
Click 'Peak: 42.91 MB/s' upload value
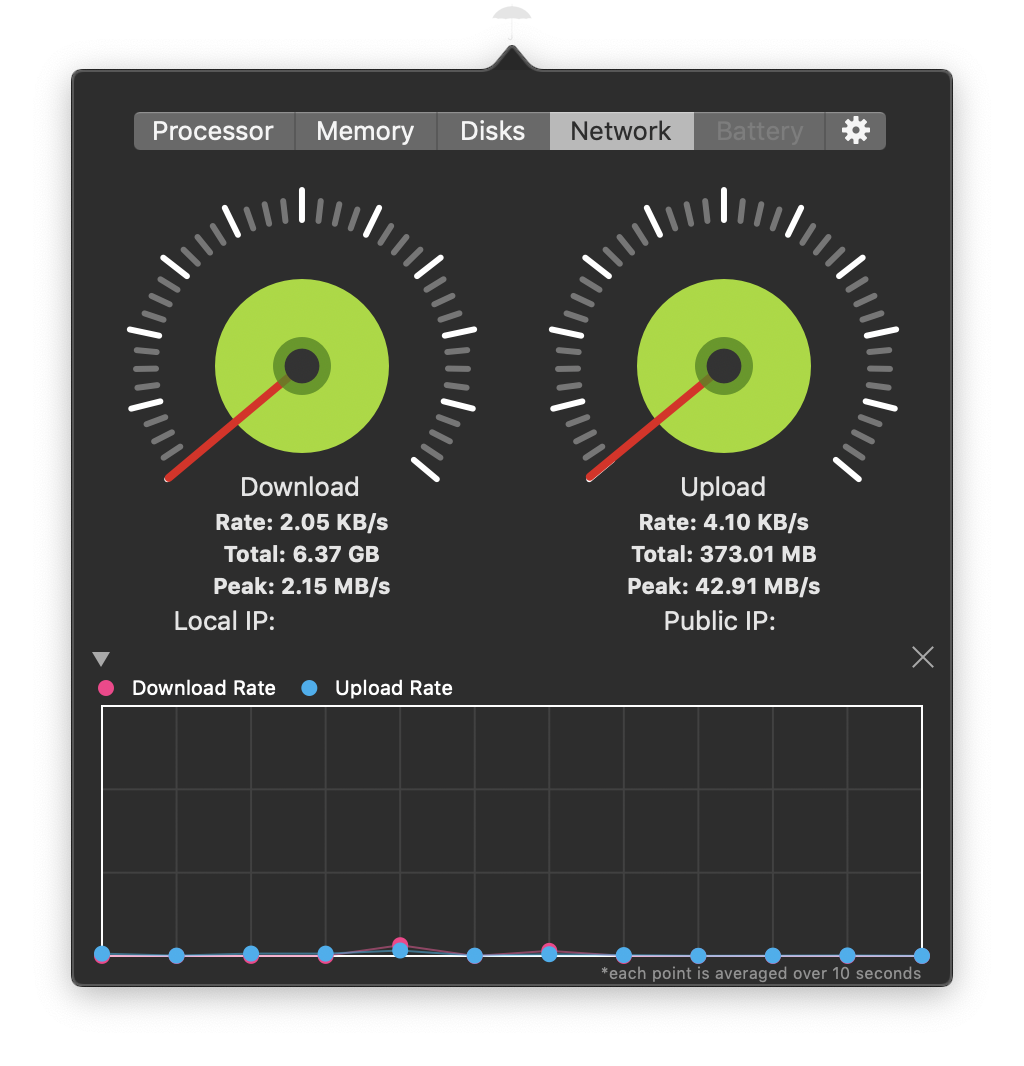click(x=723, y=586)
